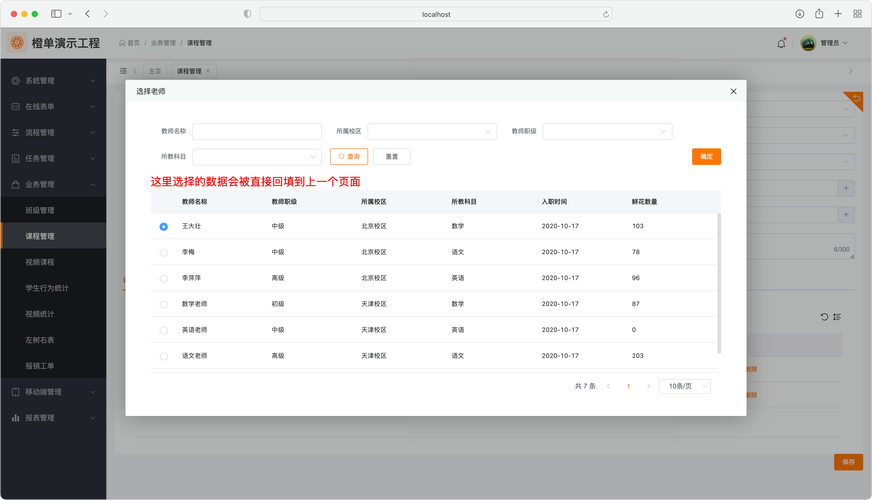Open the tab overview grid icon
This screenshot has width=872, height=500.
click(858, 14)
